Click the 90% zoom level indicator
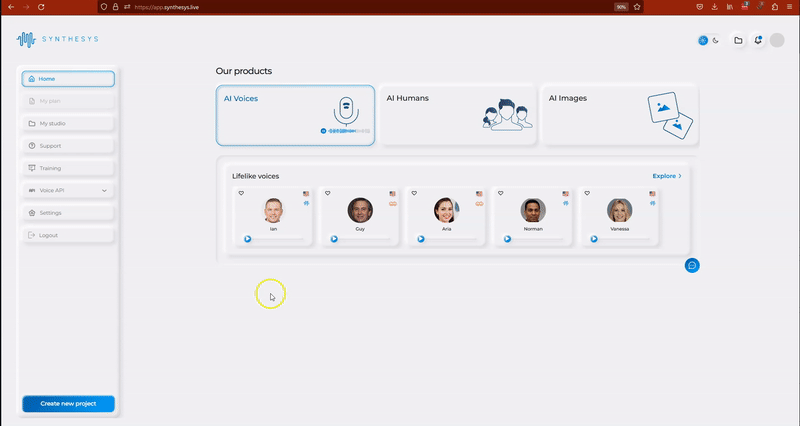The height and width of the screenshot is (426, 800). (621, 7)
